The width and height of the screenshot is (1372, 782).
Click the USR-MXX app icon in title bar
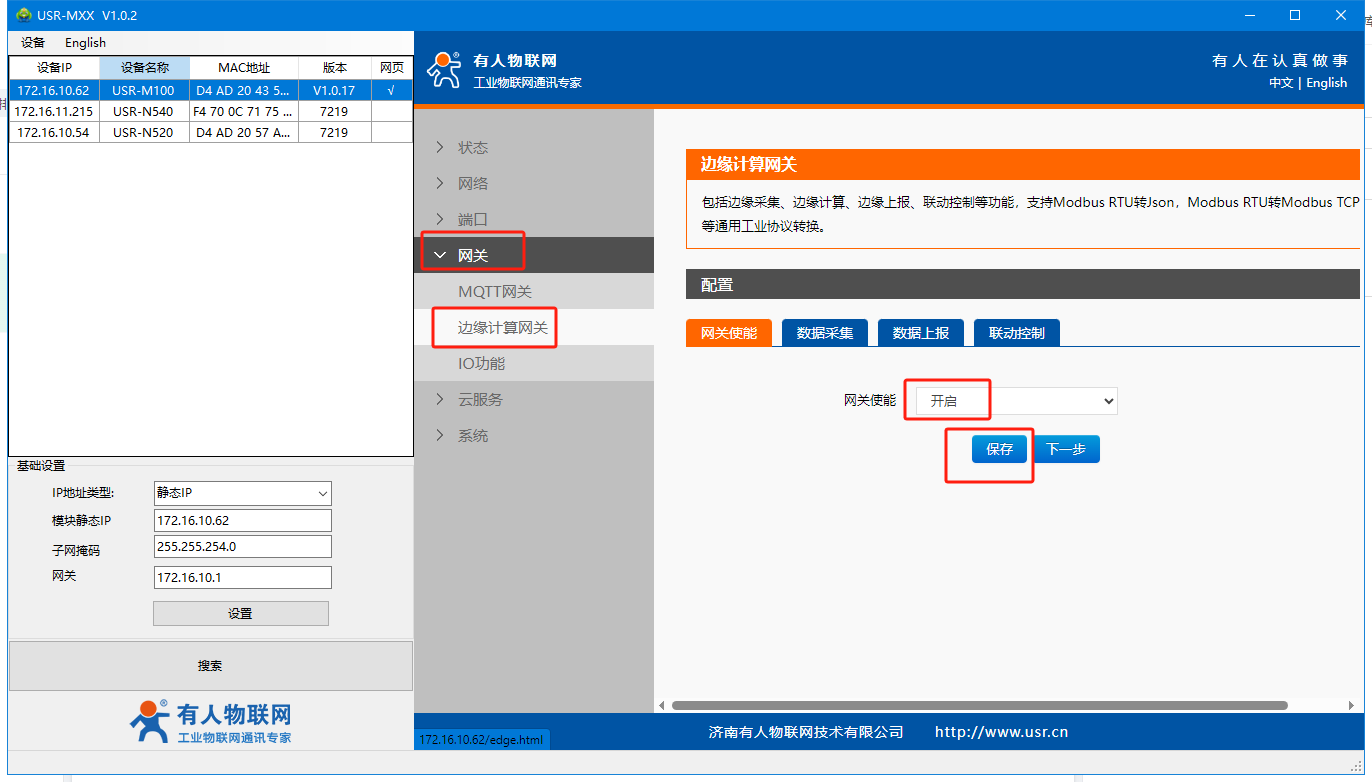click(x=23, y=15)
